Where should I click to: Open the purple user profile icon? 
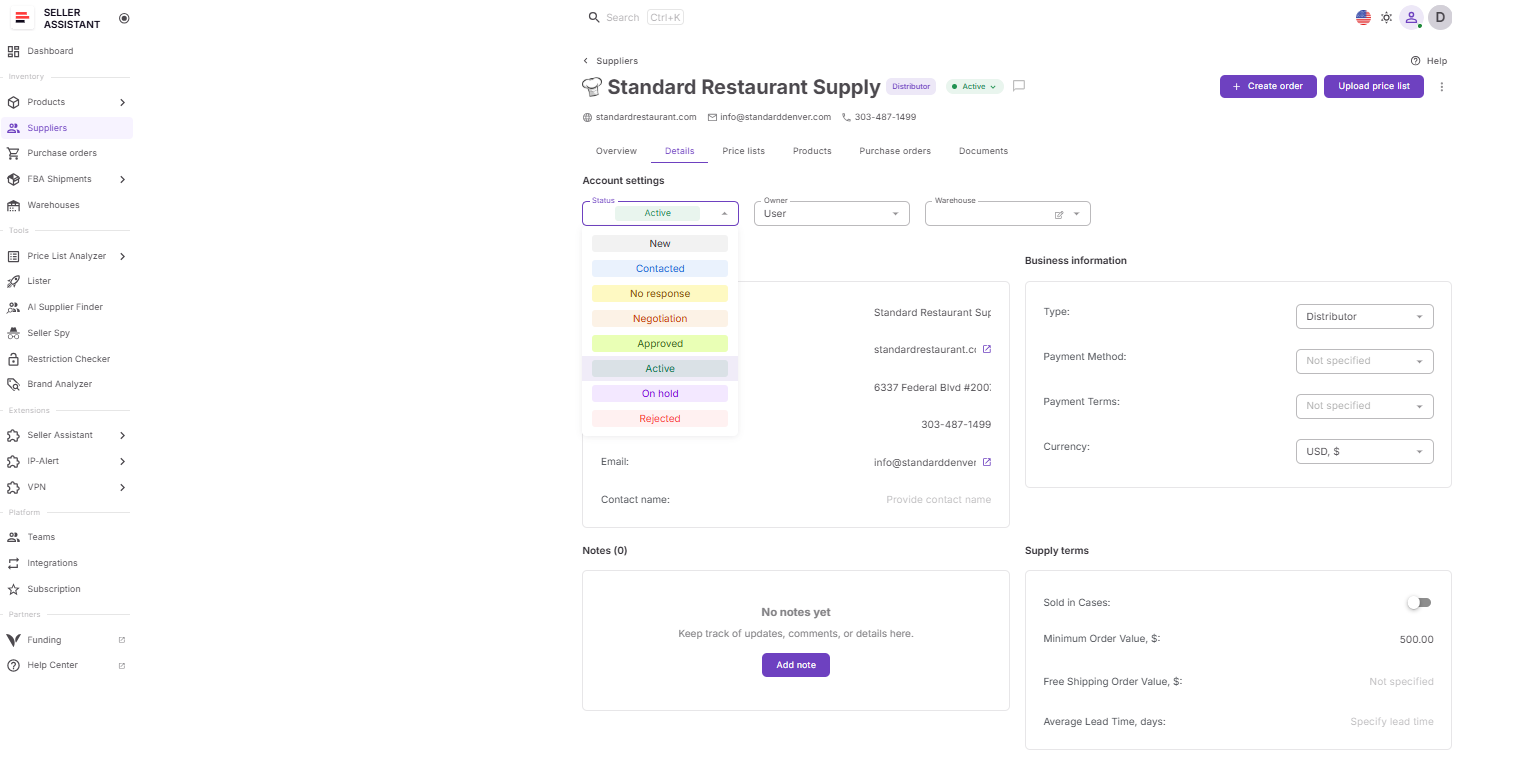tap(1411, 17)
